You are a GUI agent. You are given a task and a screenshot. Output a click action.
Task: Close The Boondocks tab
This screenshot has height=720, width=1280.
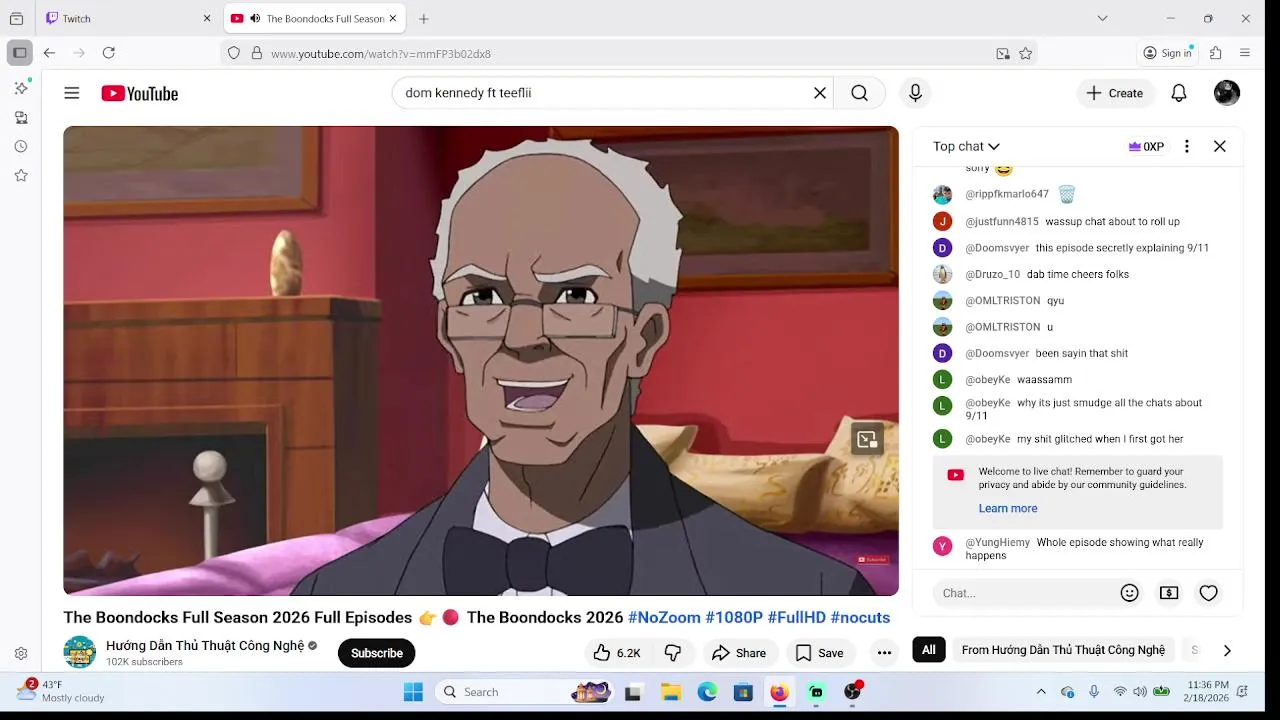[393, 18]
